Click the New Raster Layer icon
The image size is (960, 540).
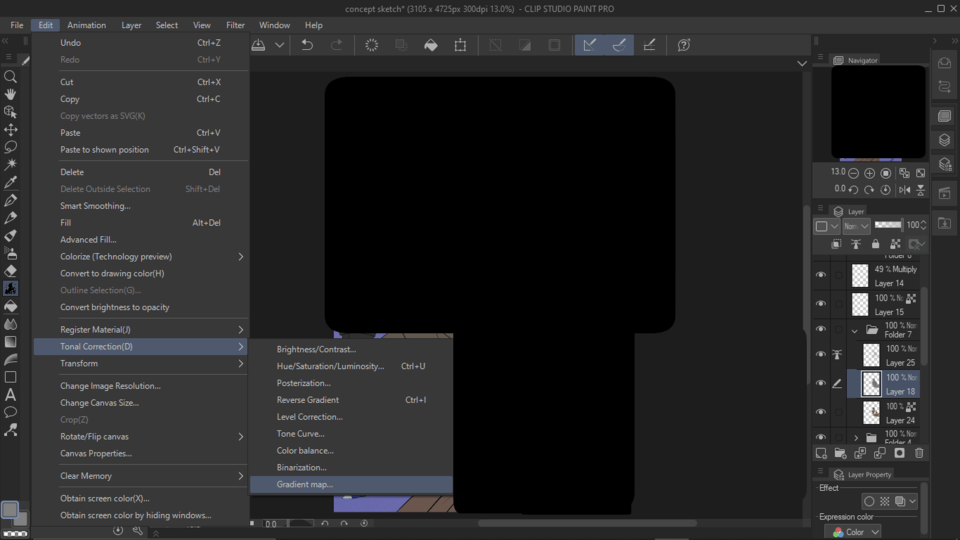tap(821, 453)
